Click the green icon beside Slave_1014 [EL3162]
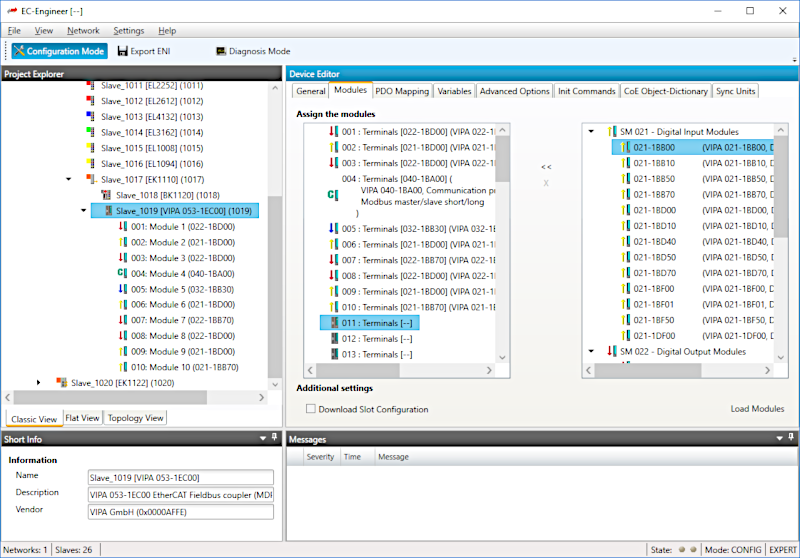 tap(90, 133)
